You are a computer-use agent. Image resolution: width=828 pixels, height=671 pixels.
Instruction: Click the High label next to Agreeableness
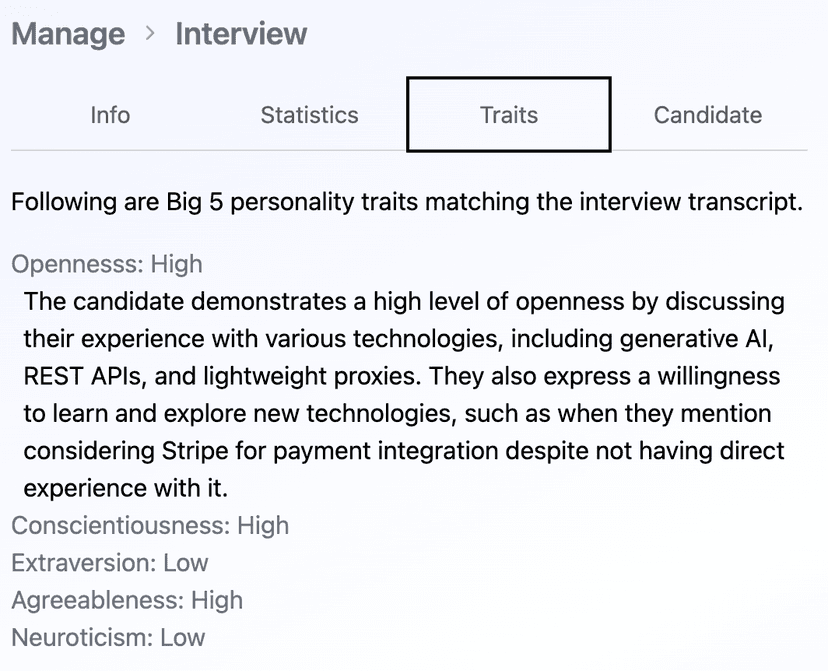point(216,601)
